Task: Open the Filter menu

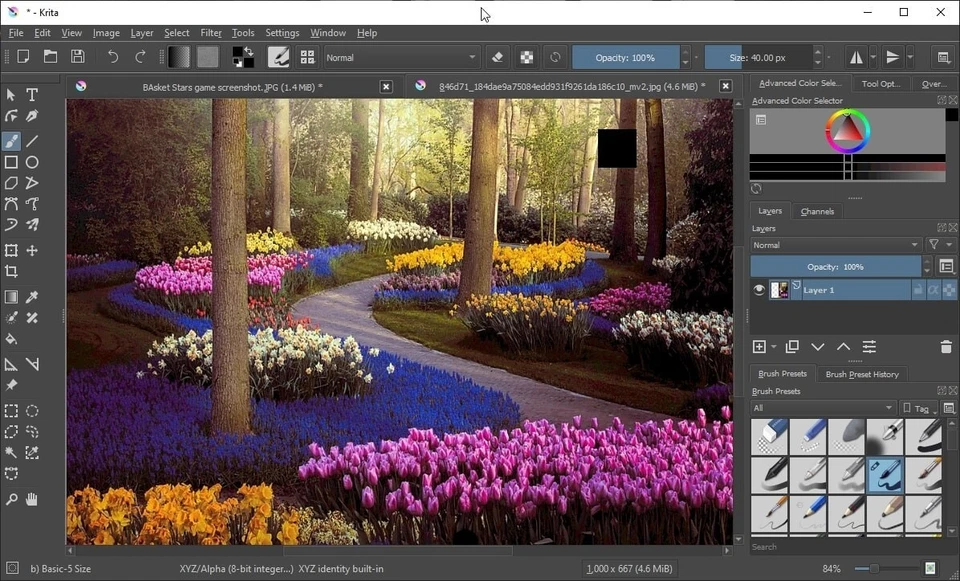Action: (x=210, y=32)
